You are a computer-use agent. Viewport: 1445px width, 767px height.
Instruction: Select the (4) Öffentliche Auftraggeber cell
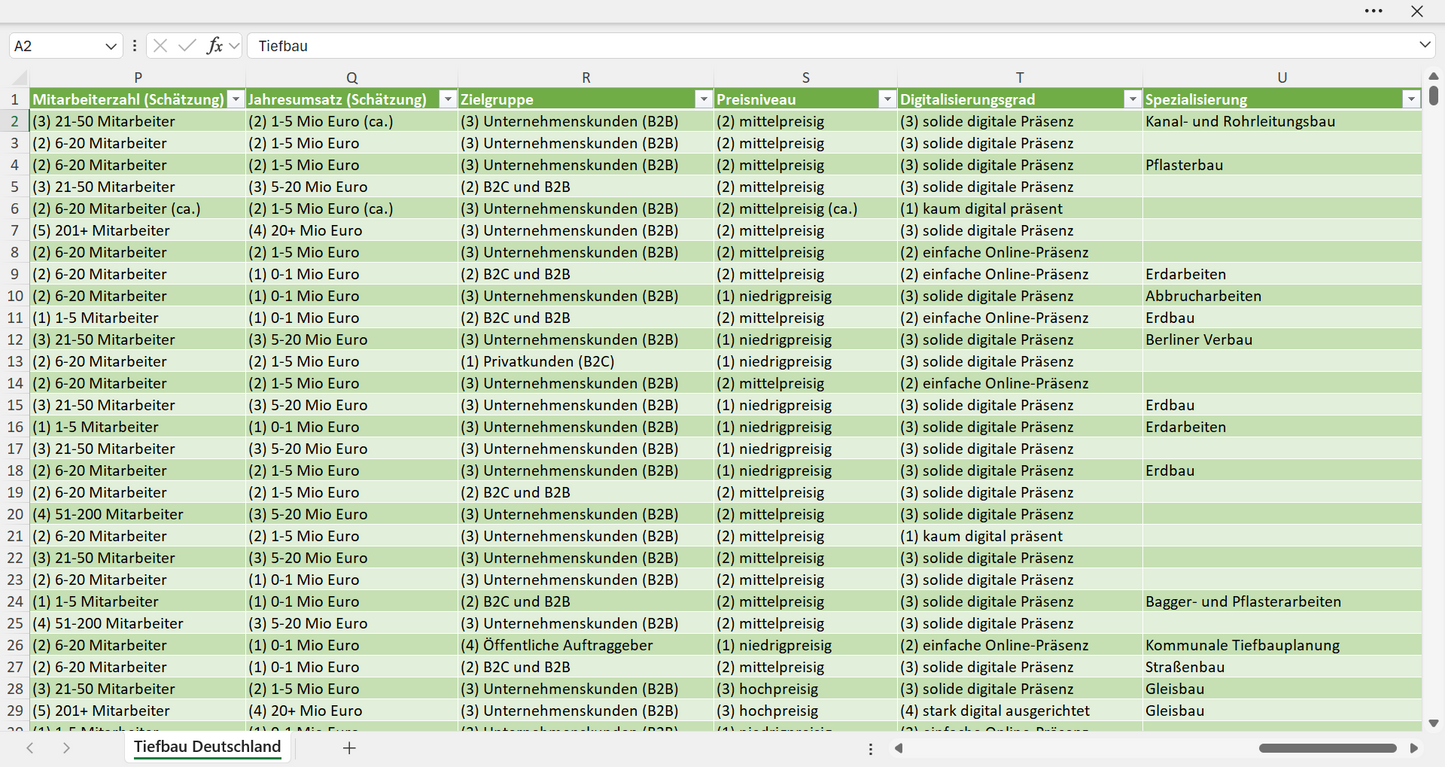pos(586,645)
